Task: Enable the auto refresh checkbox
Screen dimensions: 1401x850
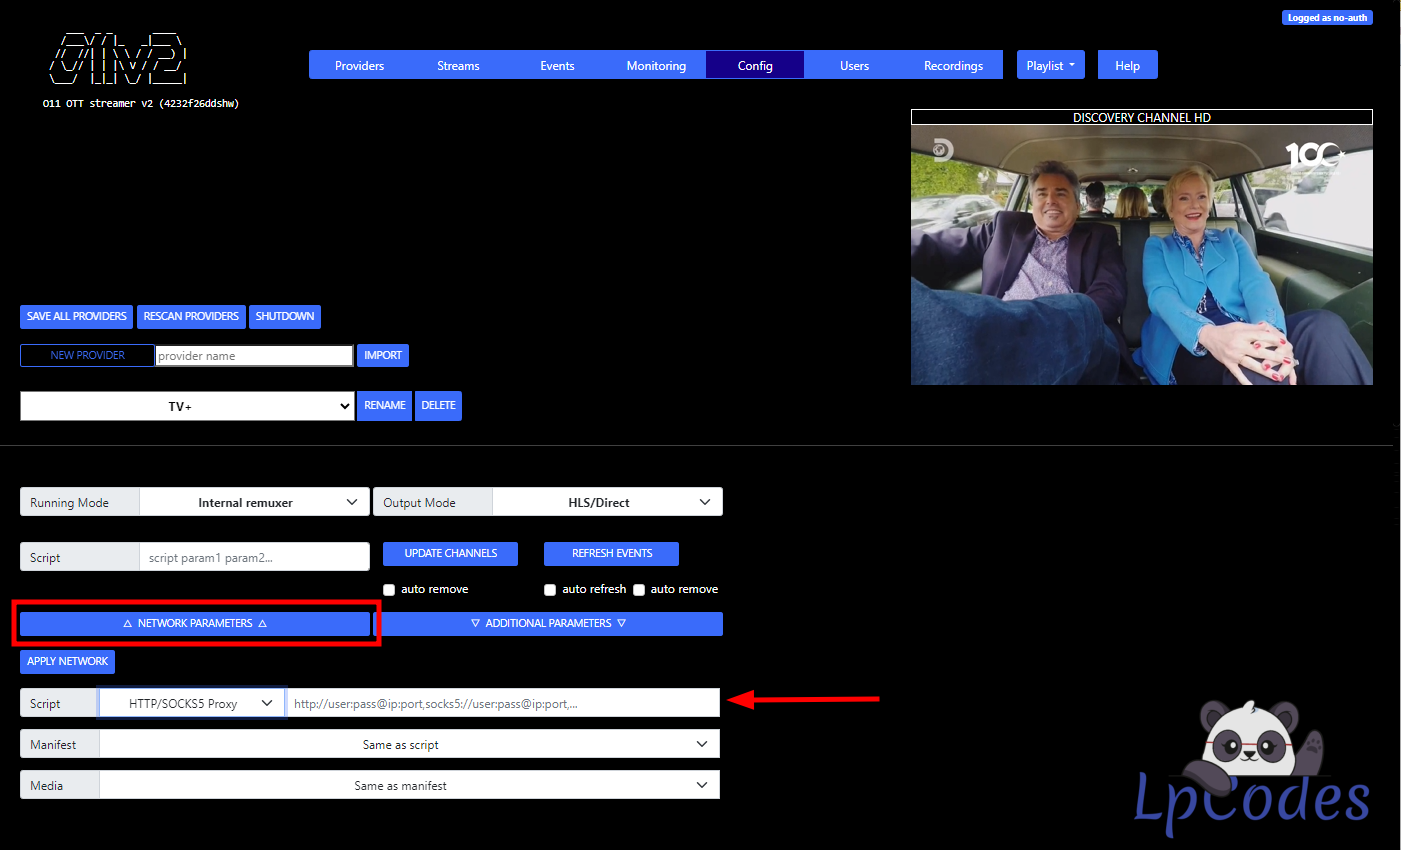Action: 550,590
